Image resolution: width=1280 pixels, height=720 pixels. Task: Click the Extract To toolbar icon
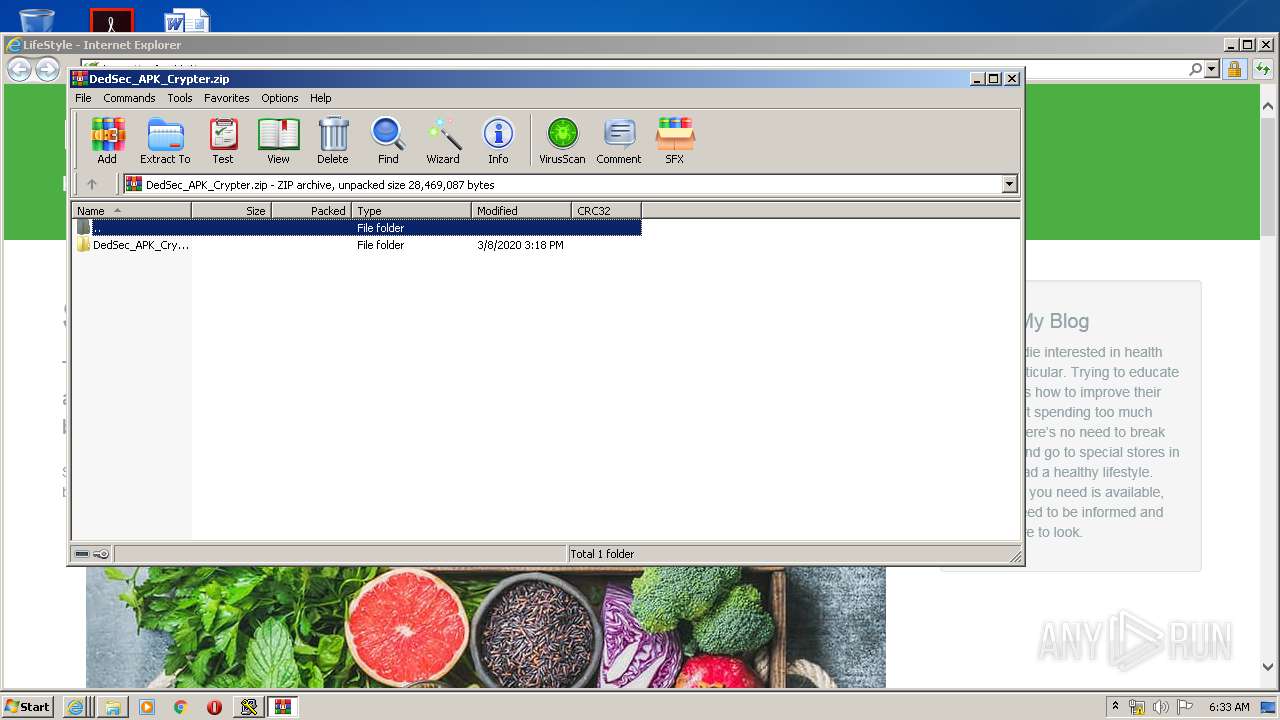[165, 140]
